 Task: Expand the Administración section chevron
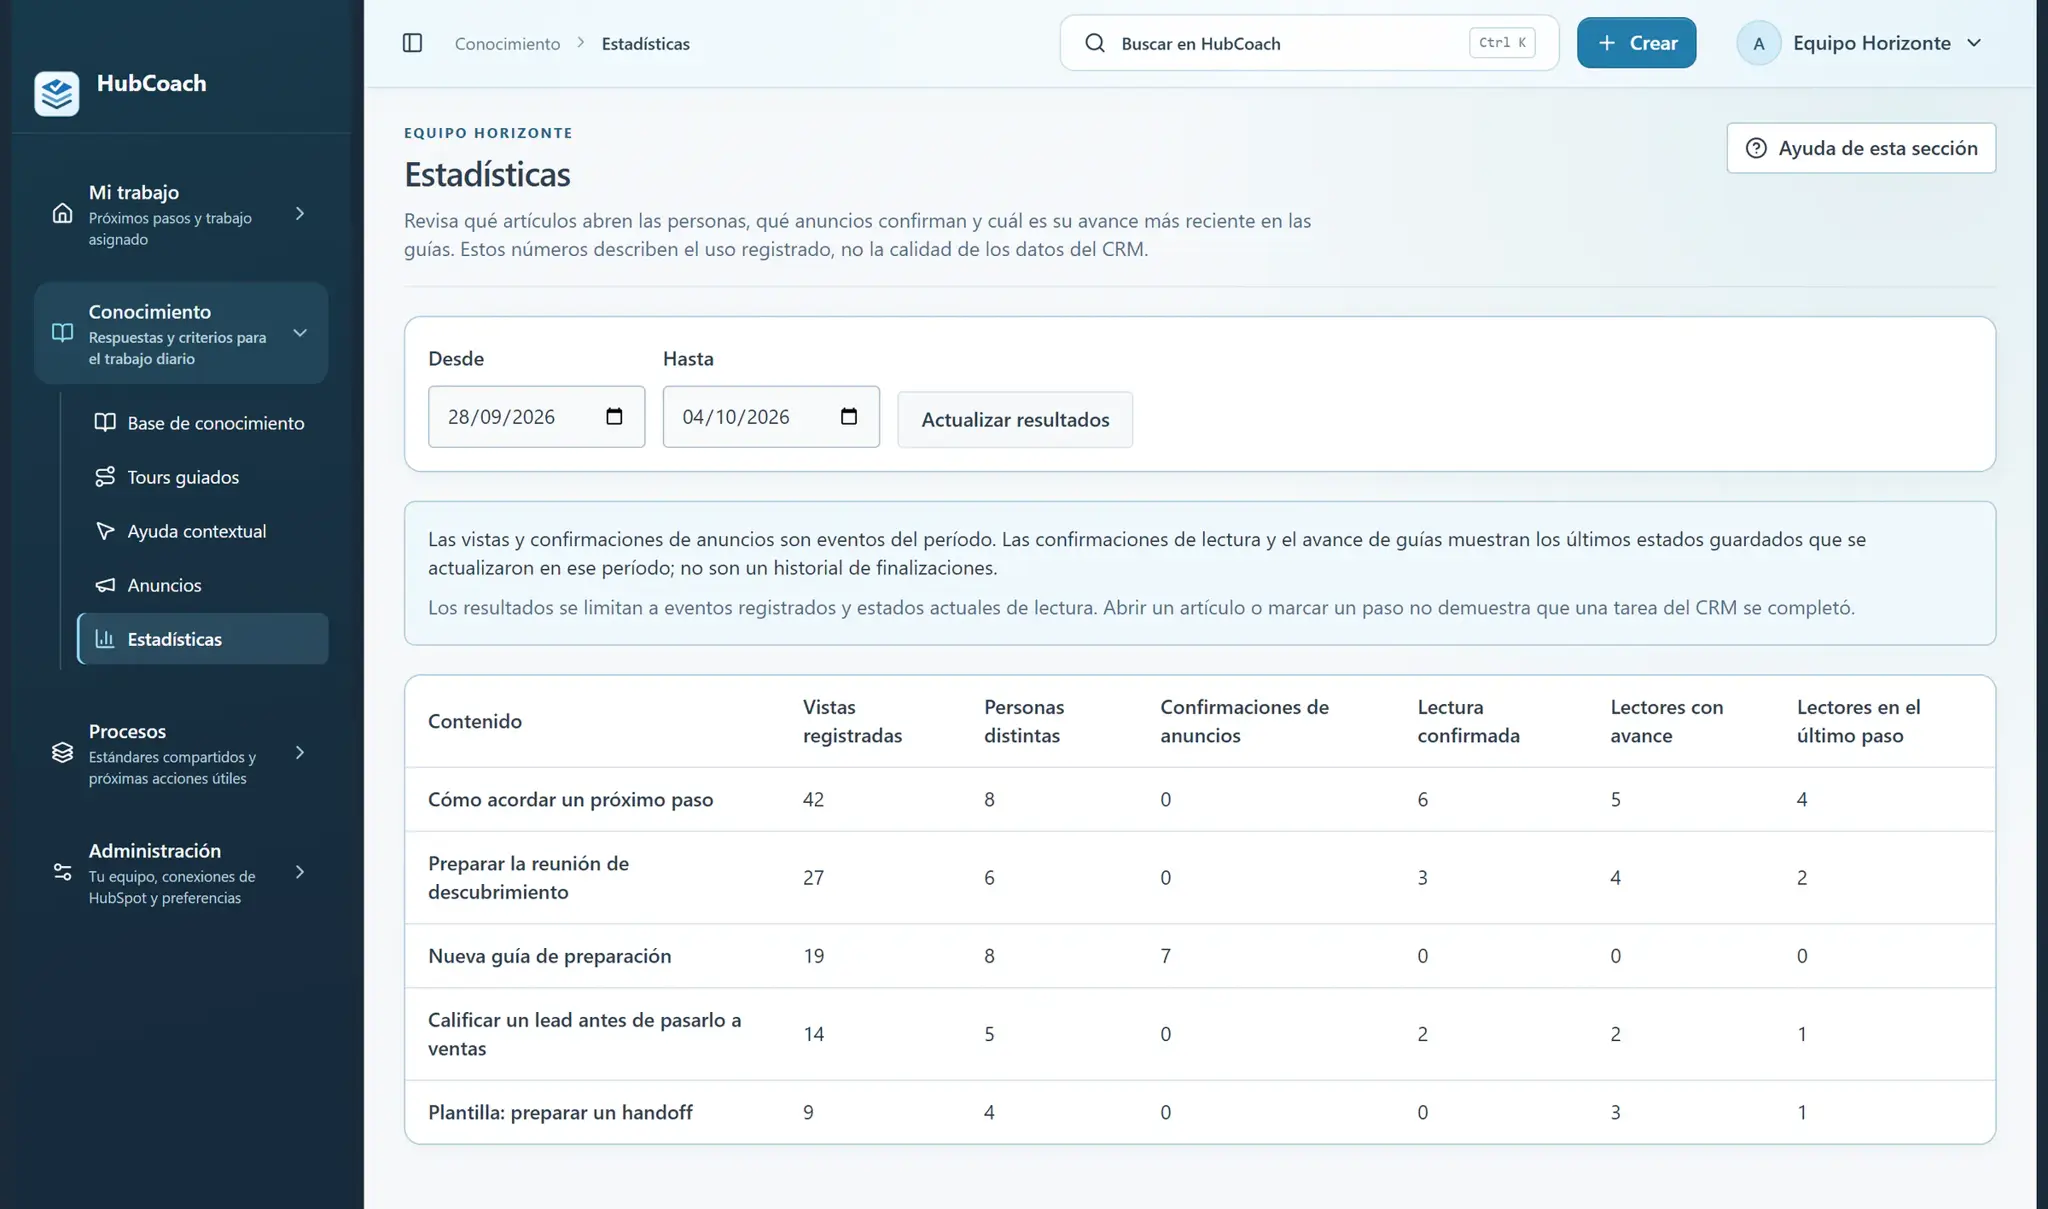(x=300, y=872)
